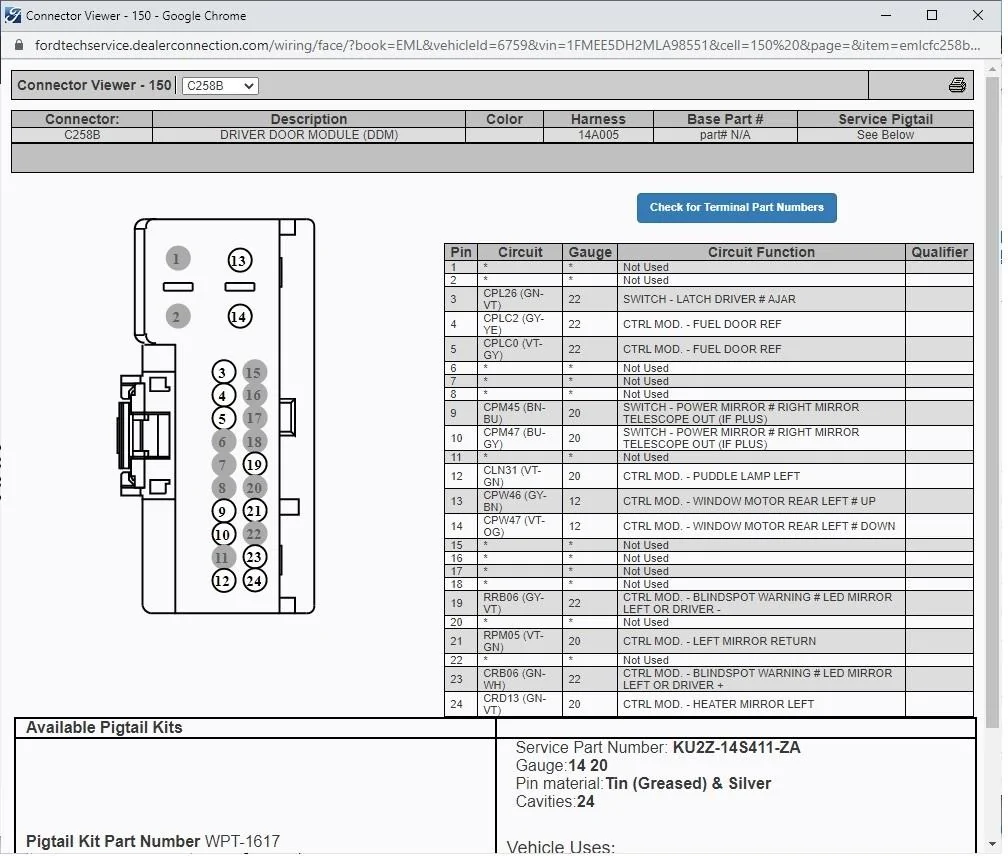Click pin 23 circle in the diagram
The width and height of the screenshot is (1008, 856).
pos(255,557)
